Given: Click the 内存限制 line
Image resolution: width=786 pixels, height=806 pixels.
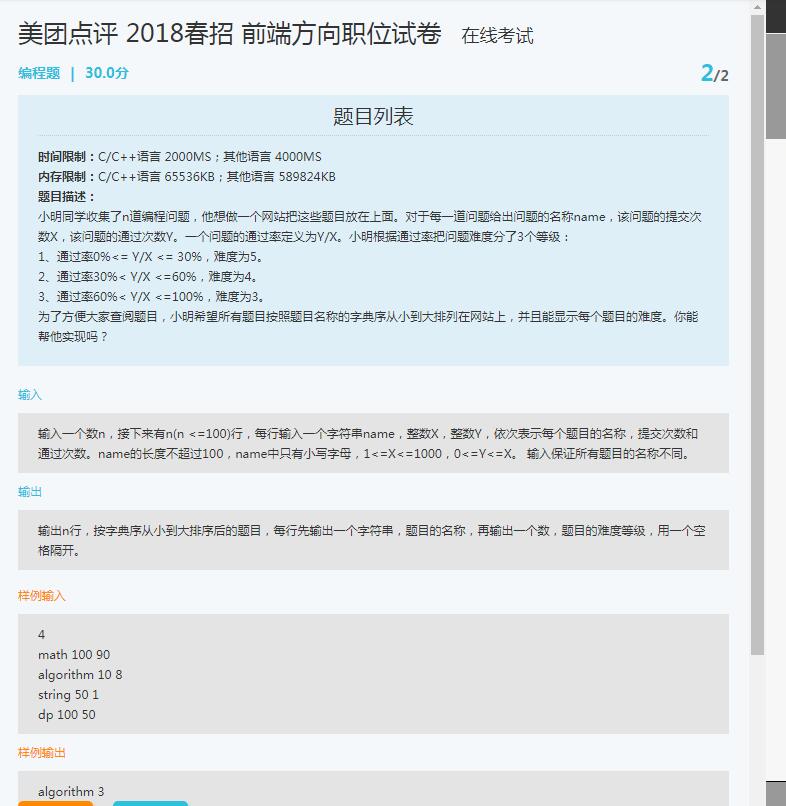Looking at the screenshot, I should click(187, 177).
